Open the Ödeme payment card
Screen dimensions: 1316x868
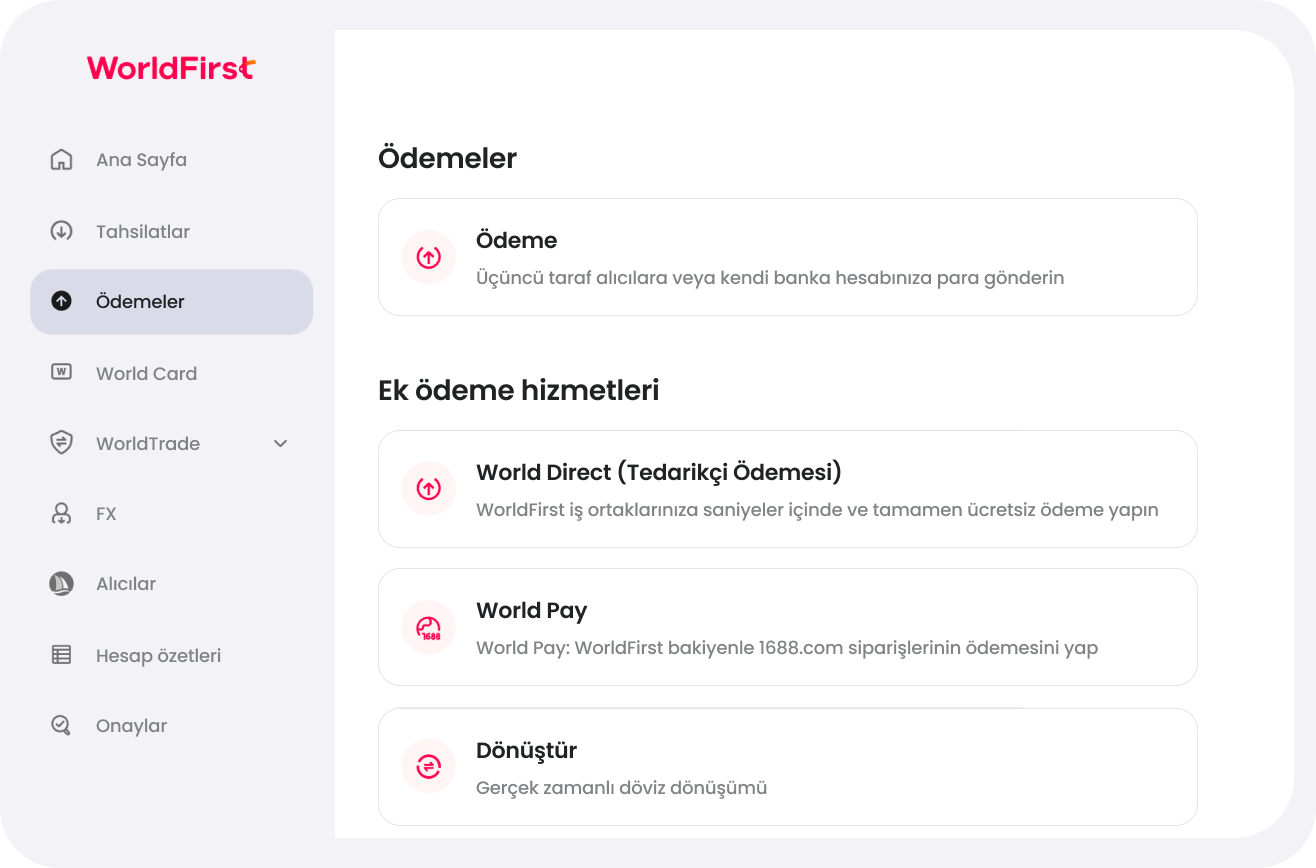[x=787, y=257]
